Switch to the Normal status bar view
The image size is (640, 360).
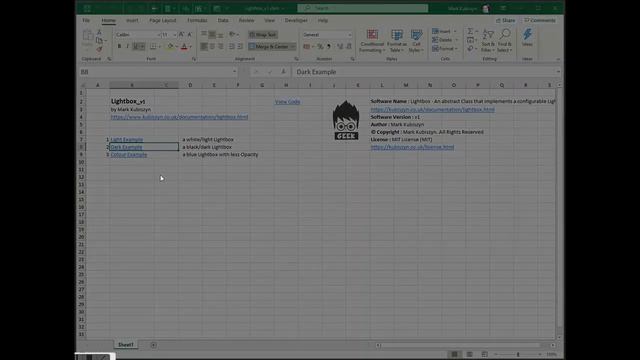(x=454, y=354)
